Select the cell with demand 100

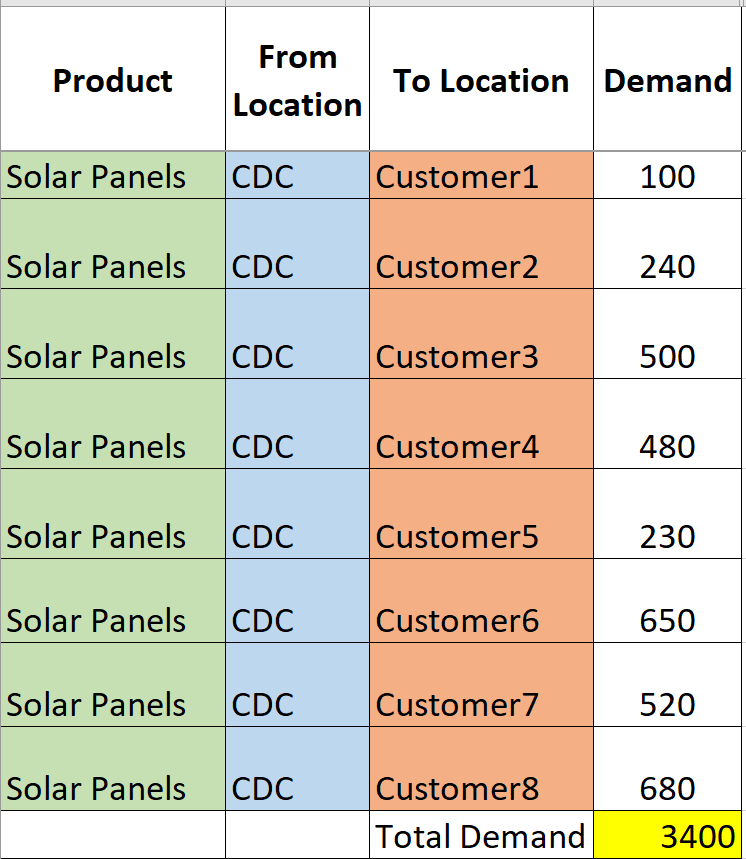[667, 175]
